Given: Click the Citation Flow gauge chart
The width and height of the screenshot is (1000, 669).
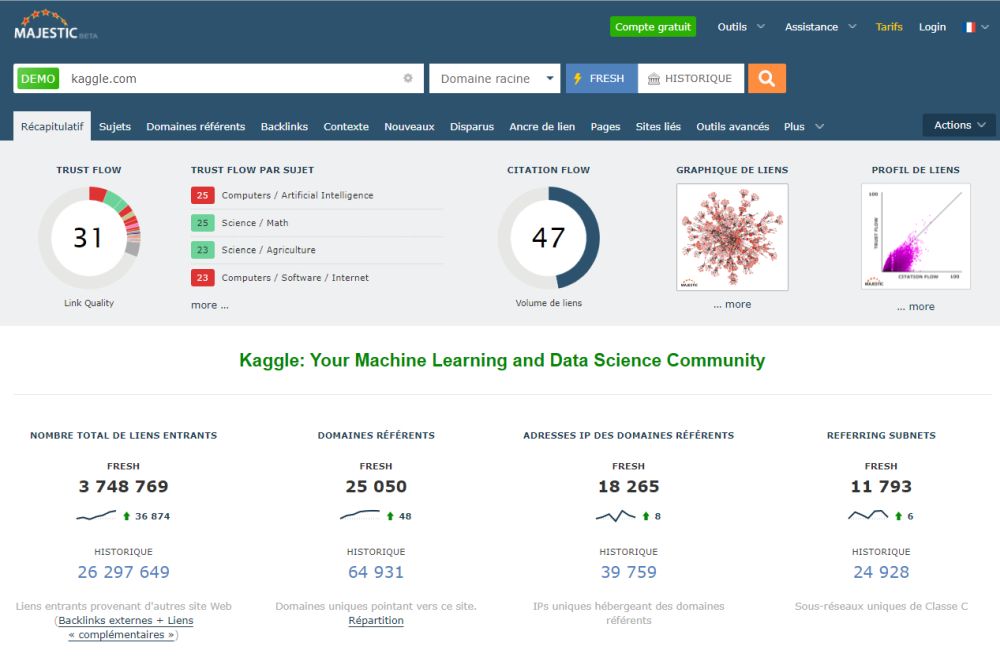Looking at the screenshot, I should (x=548, y=237).
